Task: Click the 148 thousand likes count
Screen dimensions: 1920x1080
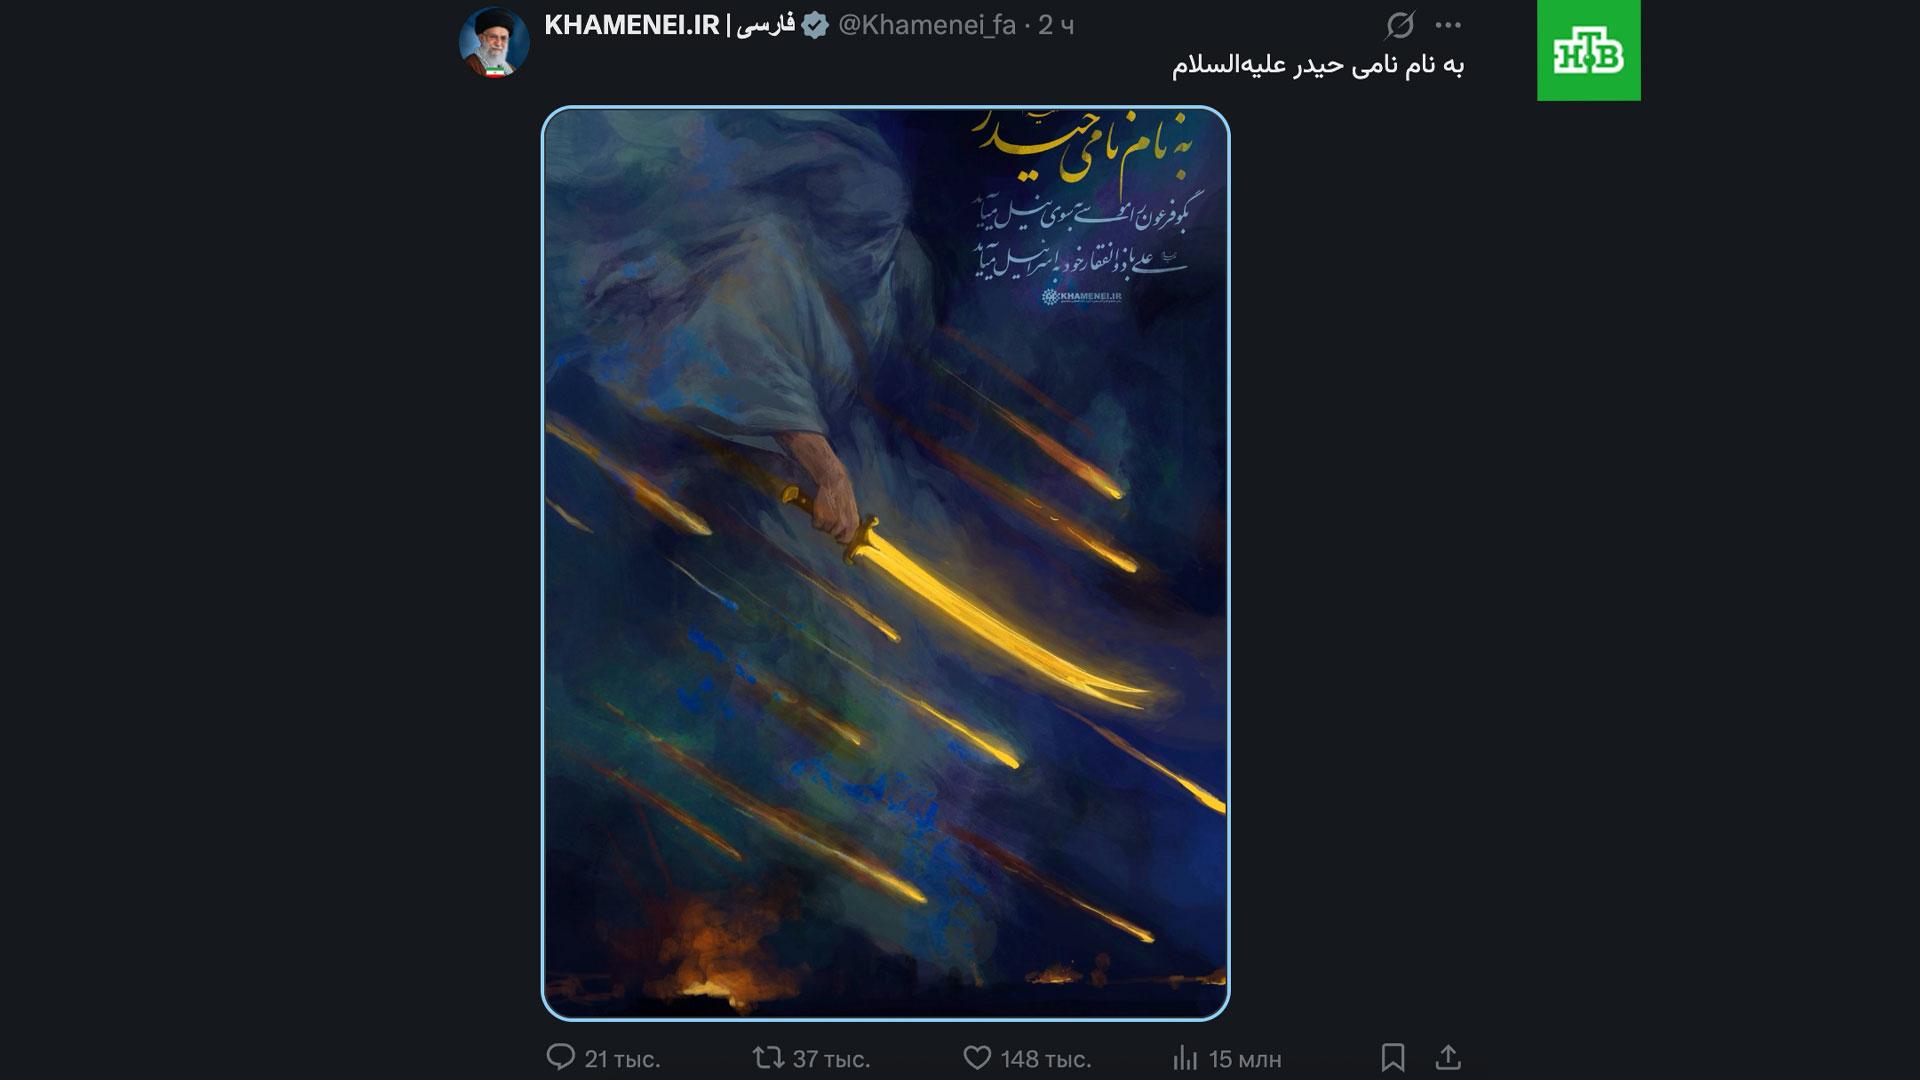Action: [x=1046, y=1059]
